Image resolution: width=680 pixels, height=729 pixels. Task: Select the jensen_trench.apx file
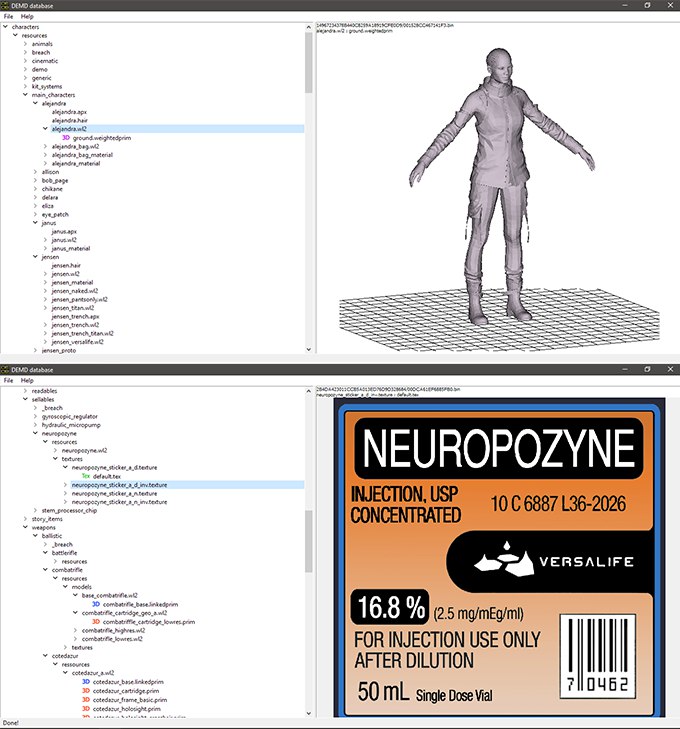[x=75, y=316]
